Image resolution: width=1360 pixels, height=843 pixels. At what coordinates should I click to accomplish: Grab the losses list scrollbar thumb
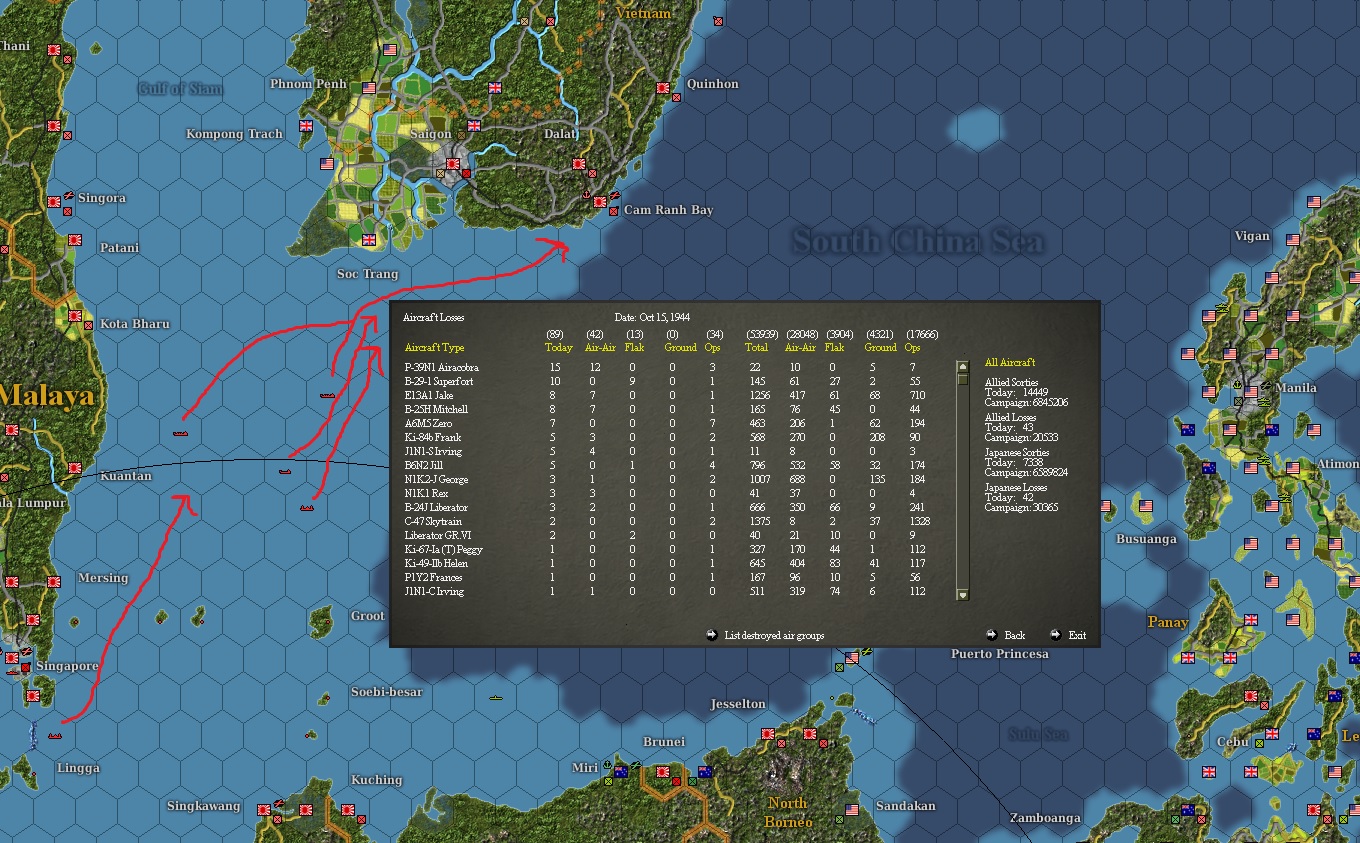(x=963, y=379)
